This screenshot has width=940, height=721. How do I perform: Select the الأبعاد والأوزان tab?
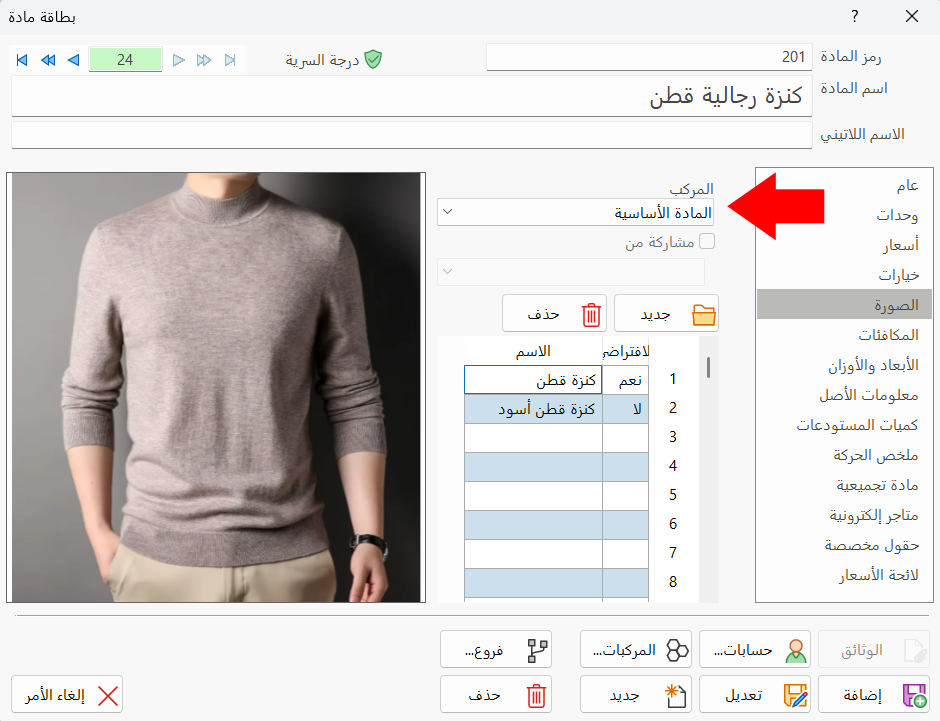[x=844, y=364]
